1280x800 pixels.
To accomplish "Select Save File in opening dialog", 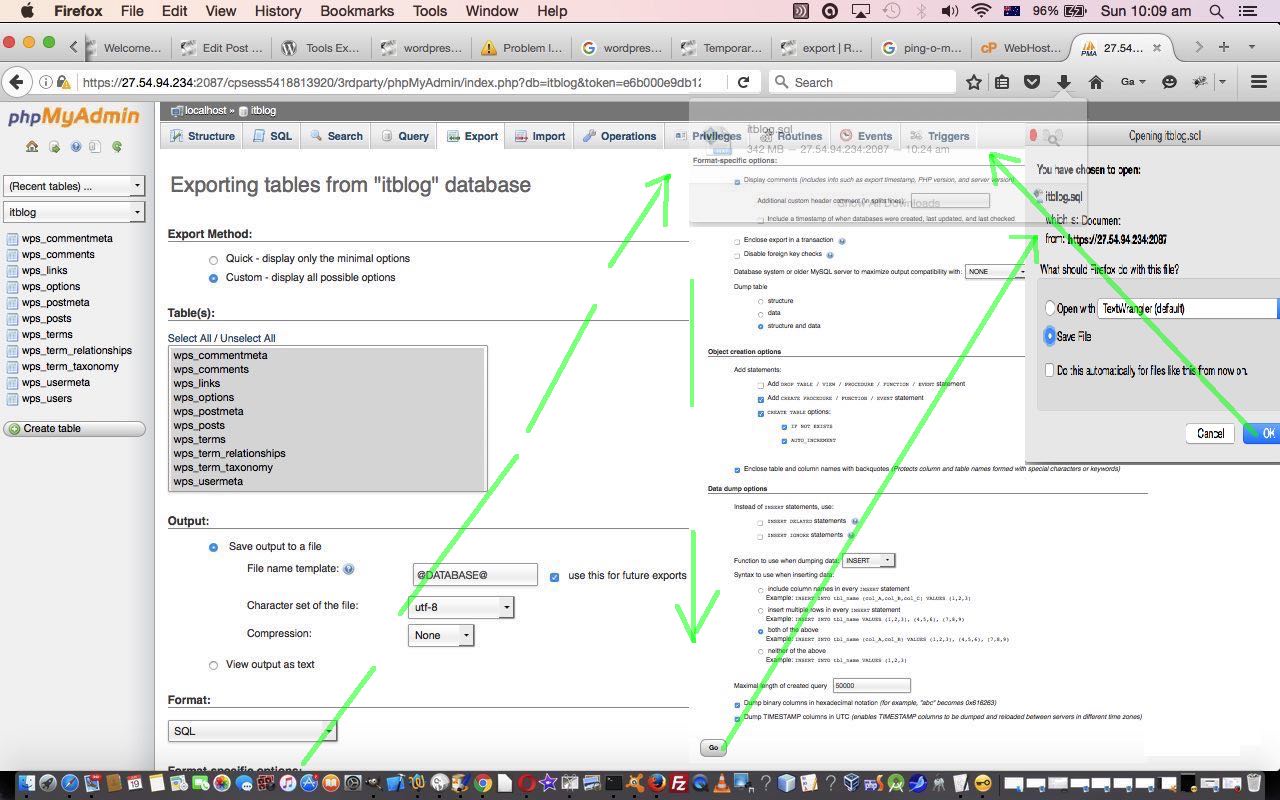I will (1050, 336).
